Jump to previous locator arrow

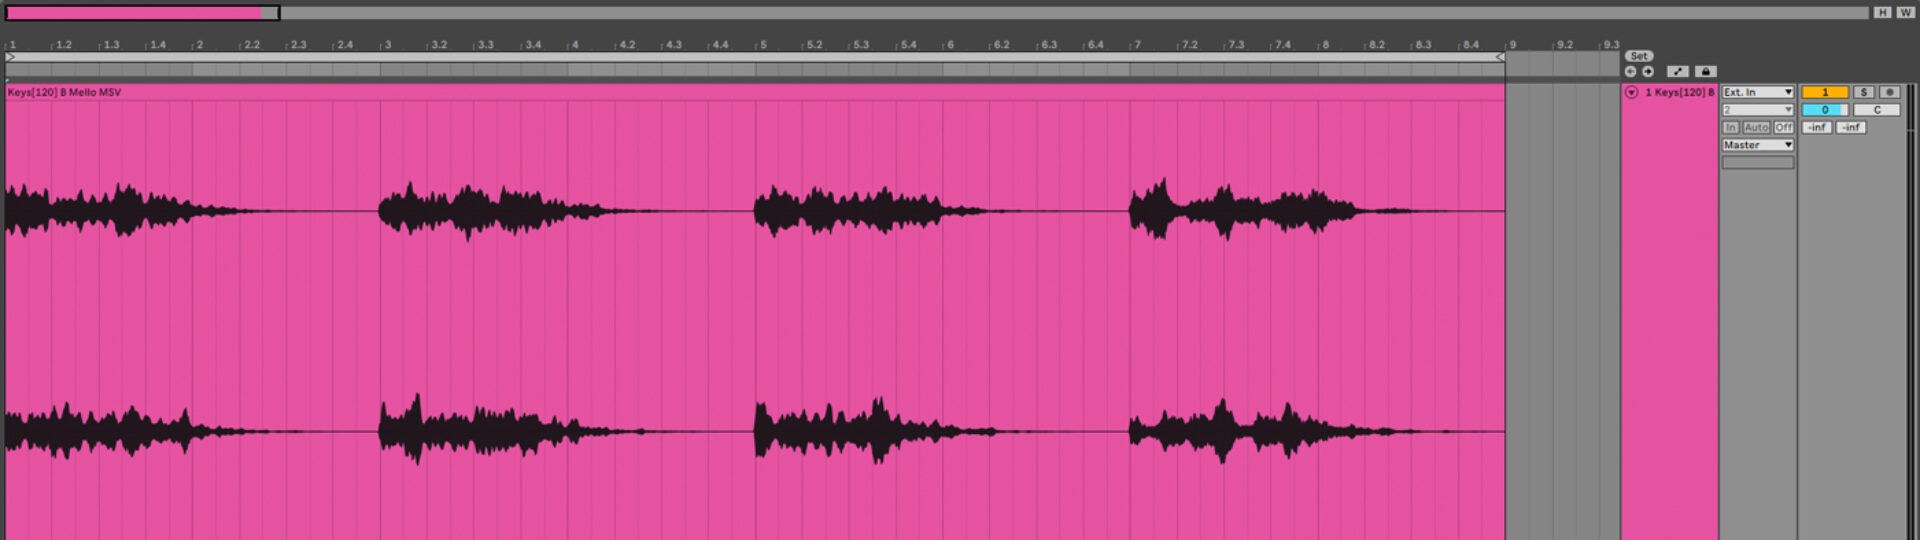1631,71
